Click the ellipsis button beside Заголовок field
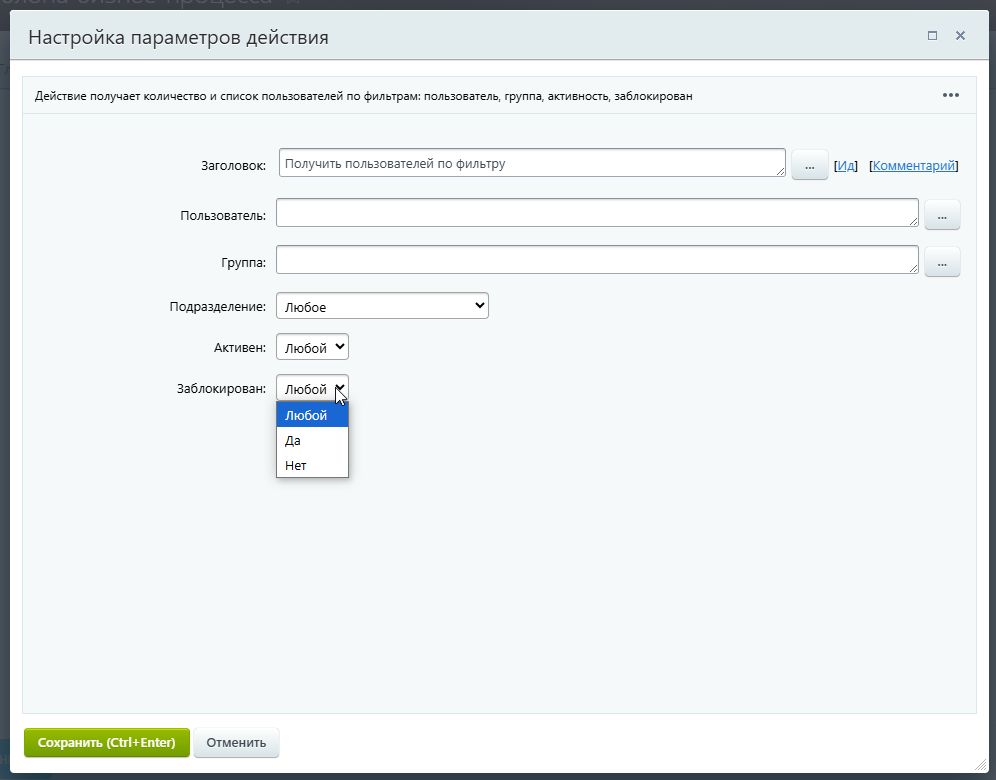 809,165
